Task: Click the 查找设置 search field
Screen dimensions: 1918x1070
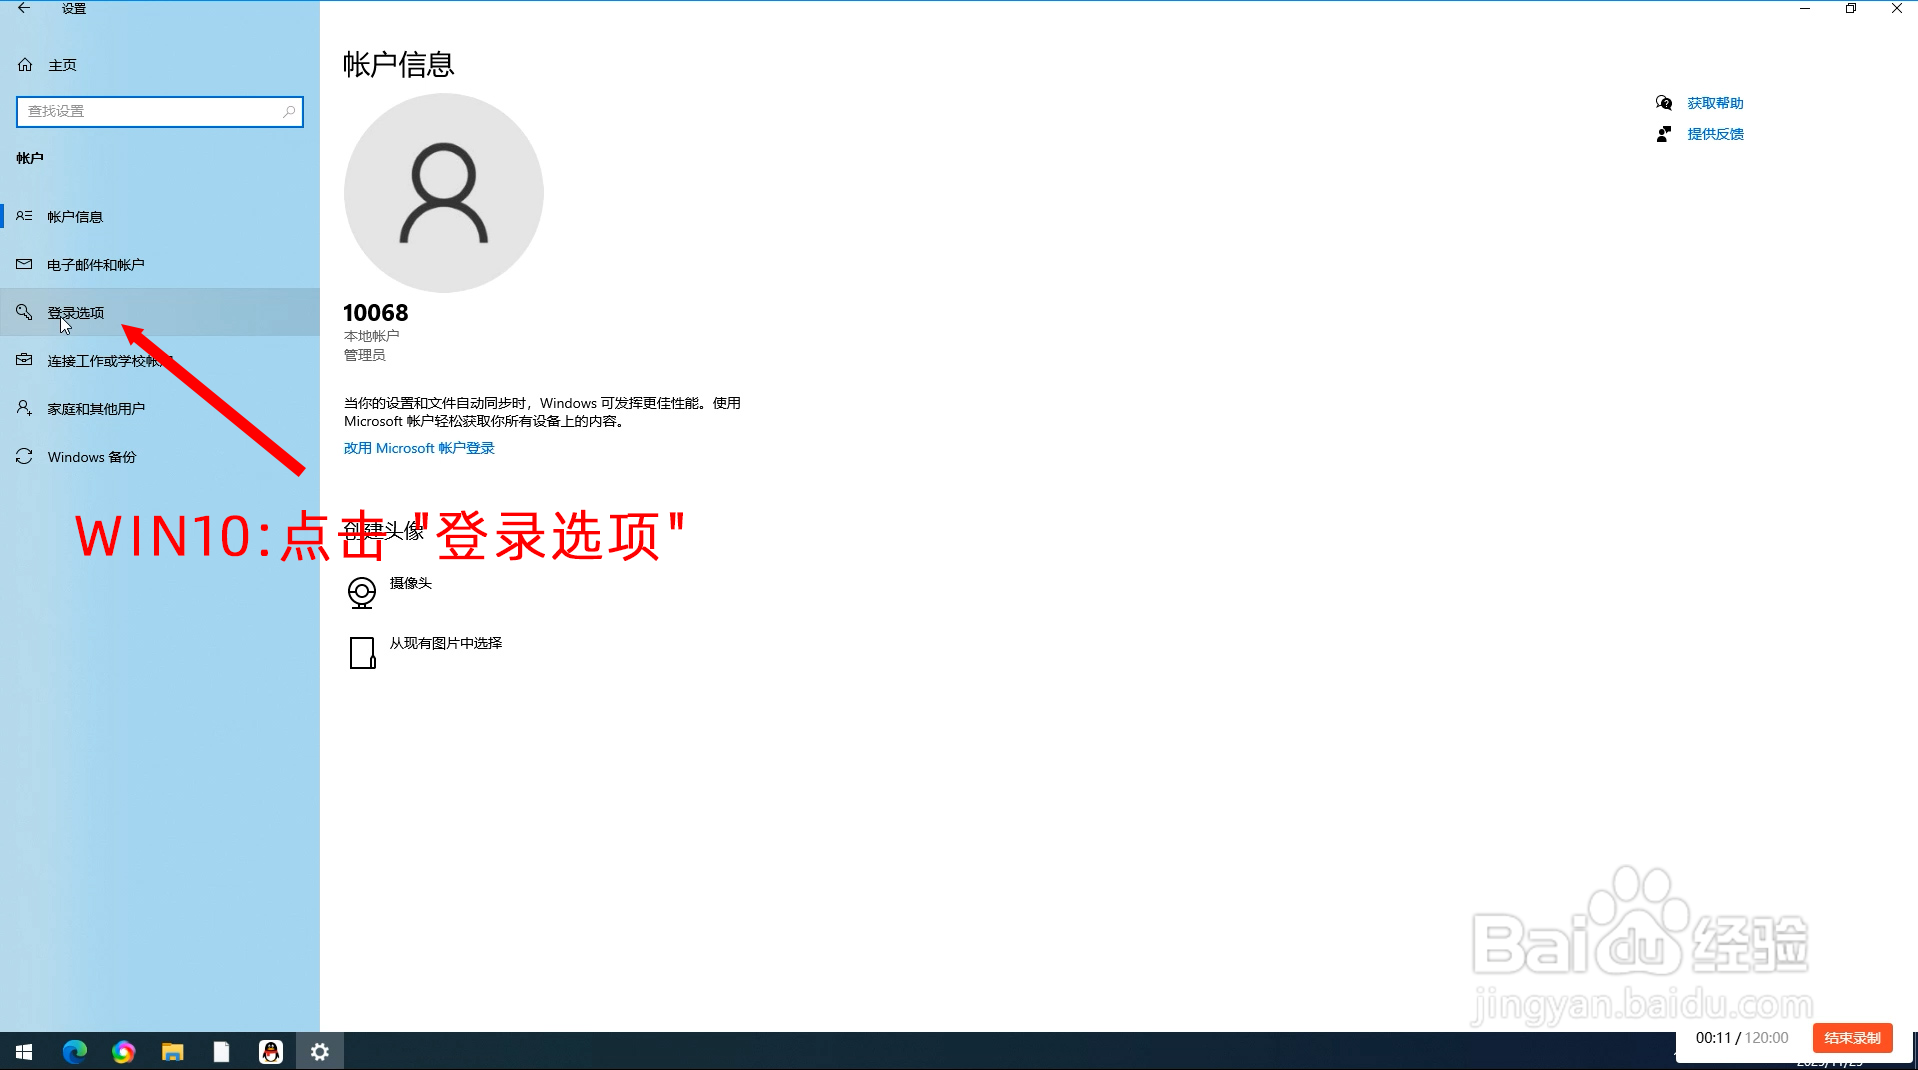Action: pos(159,111)
